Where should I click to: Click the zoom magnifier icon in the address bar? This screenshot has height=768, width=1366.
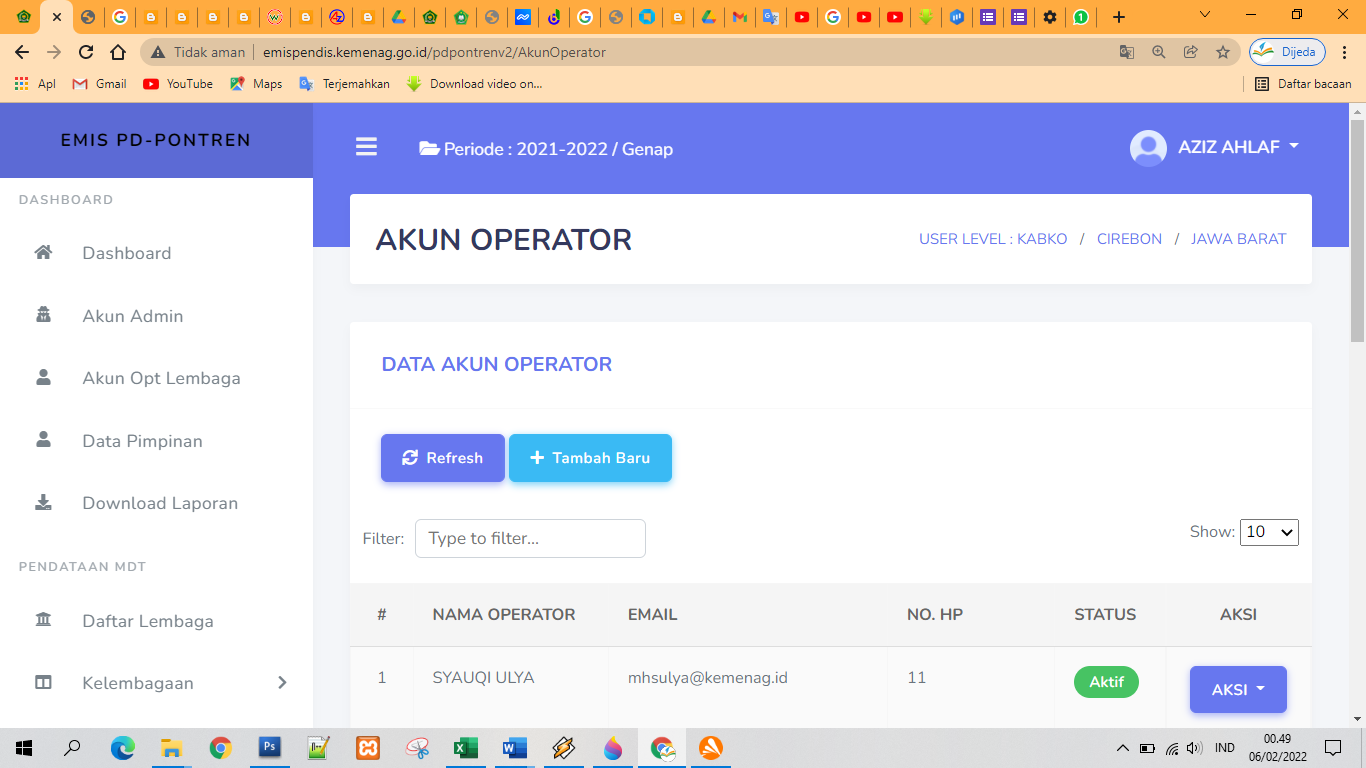pos(1159,52)
